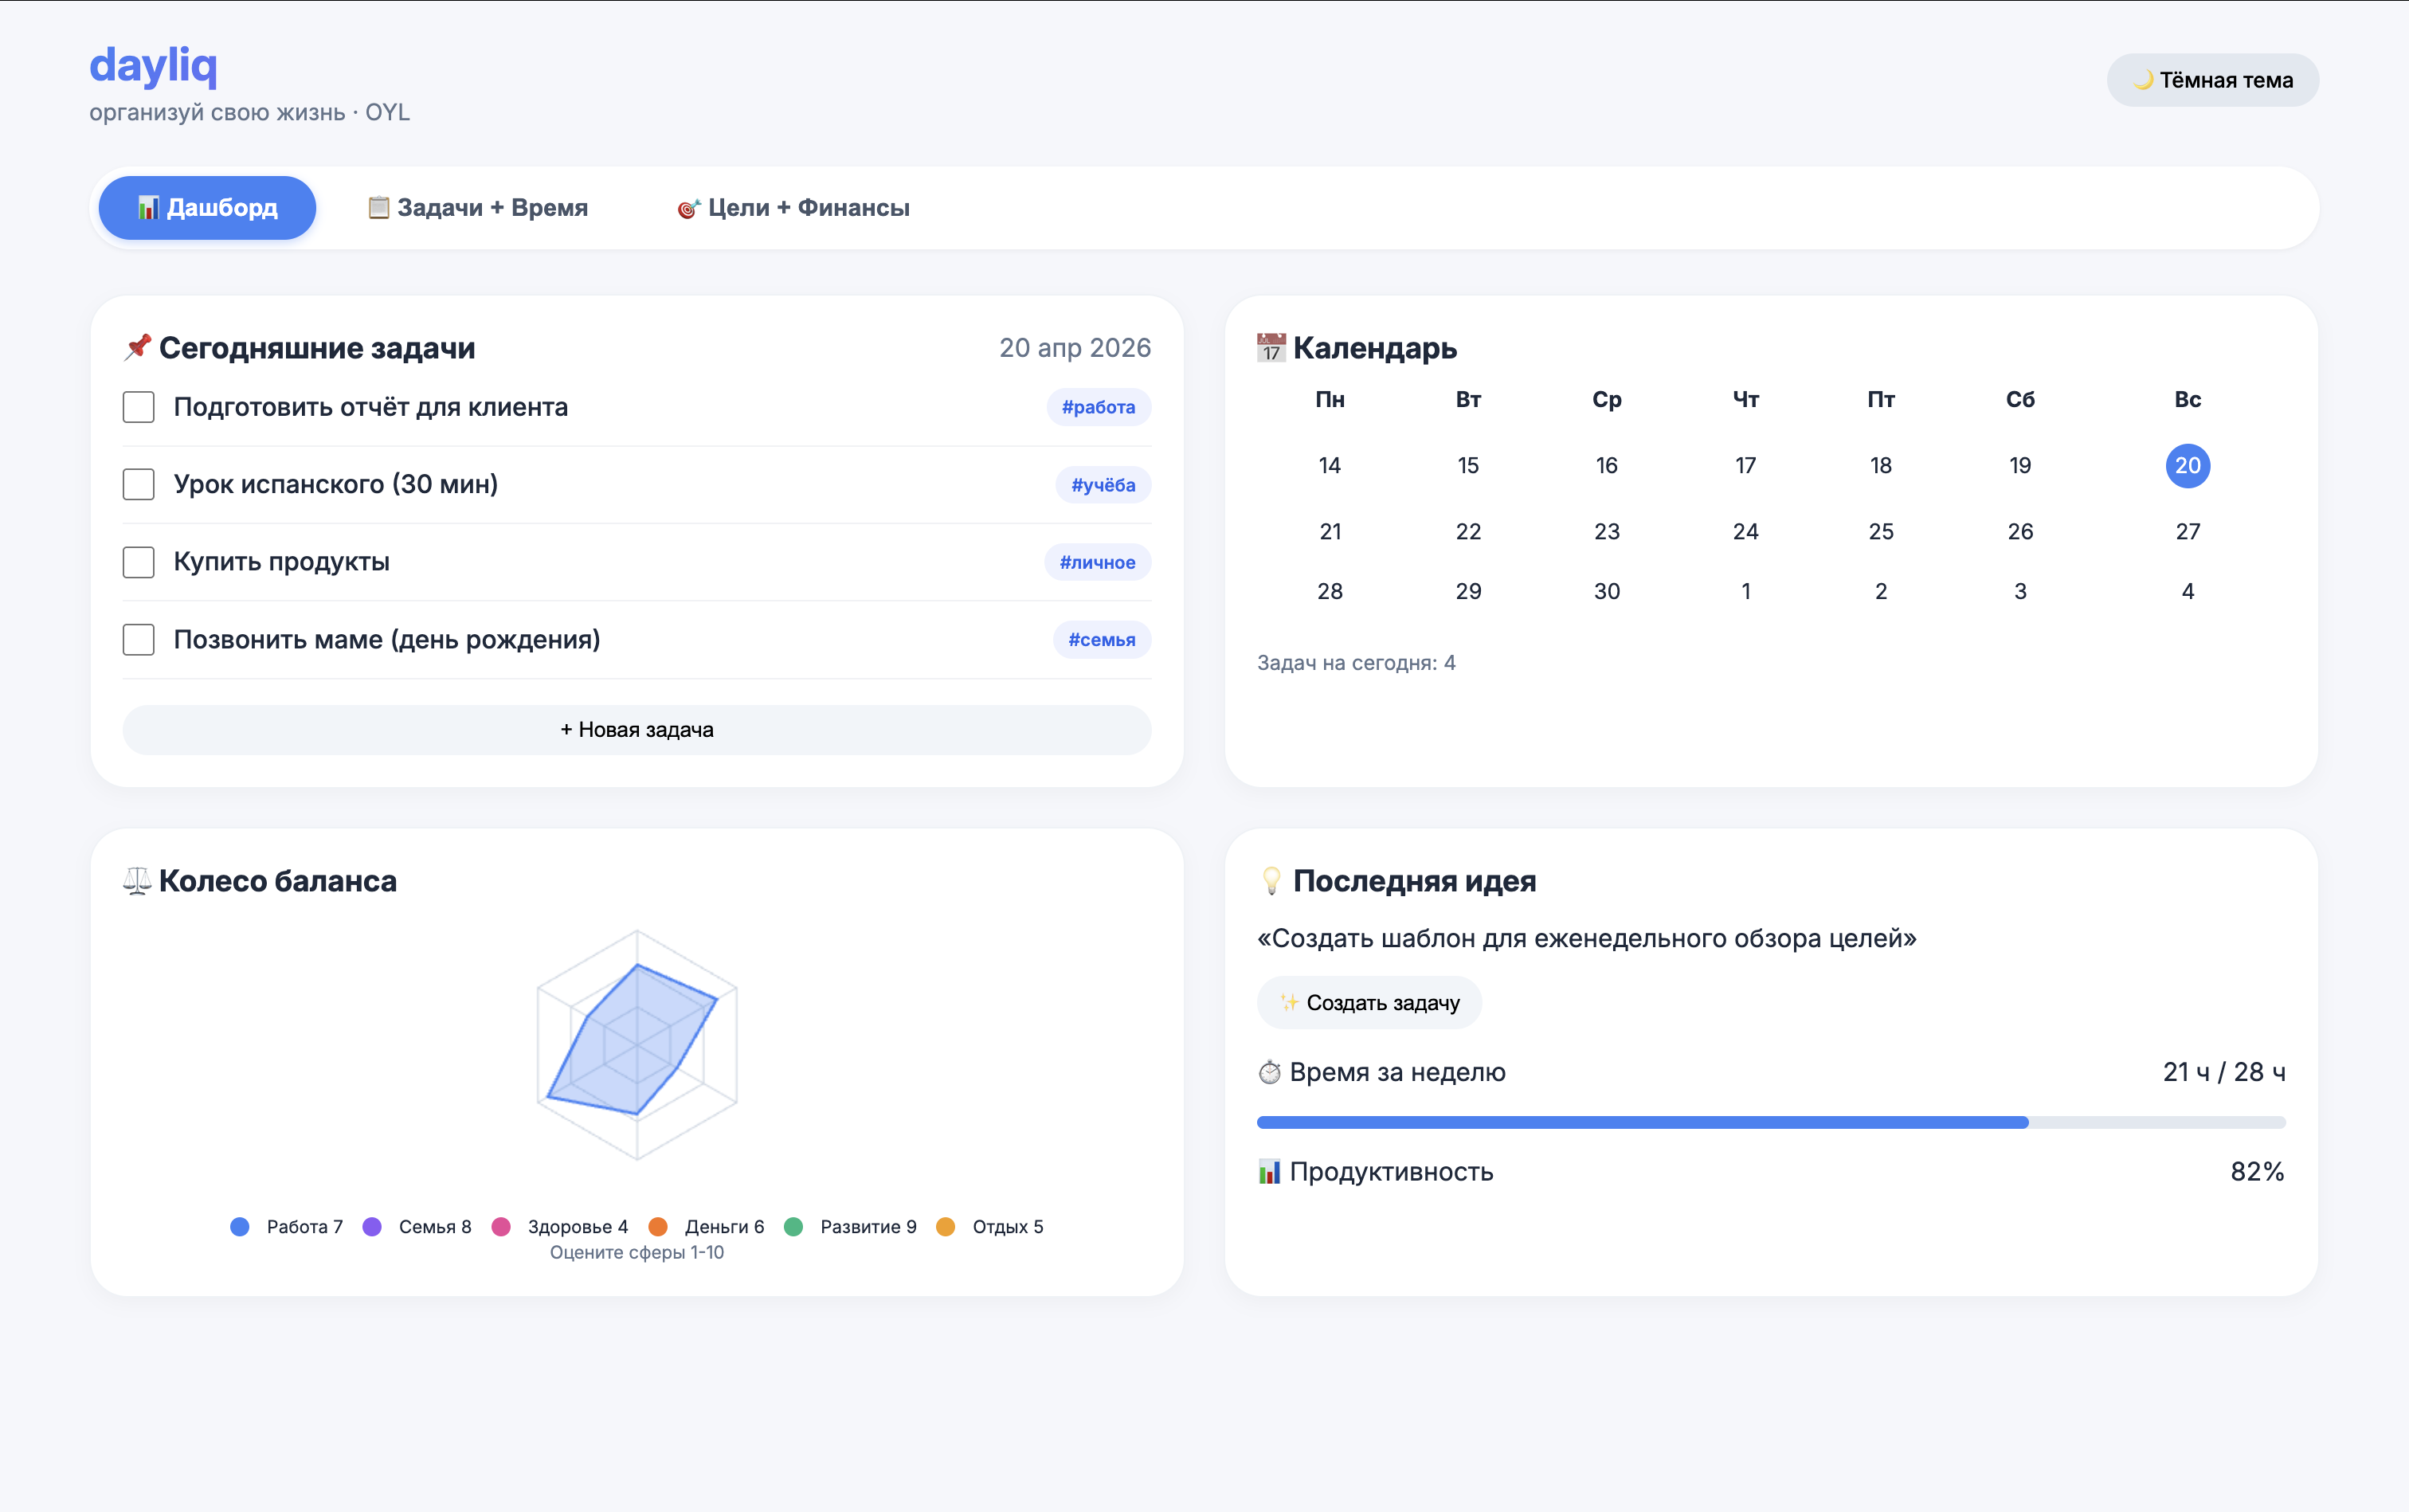This screenshot has height=1512, width=2409.
Task: Check off Позвонить маме task
Action: pos(139,639)
